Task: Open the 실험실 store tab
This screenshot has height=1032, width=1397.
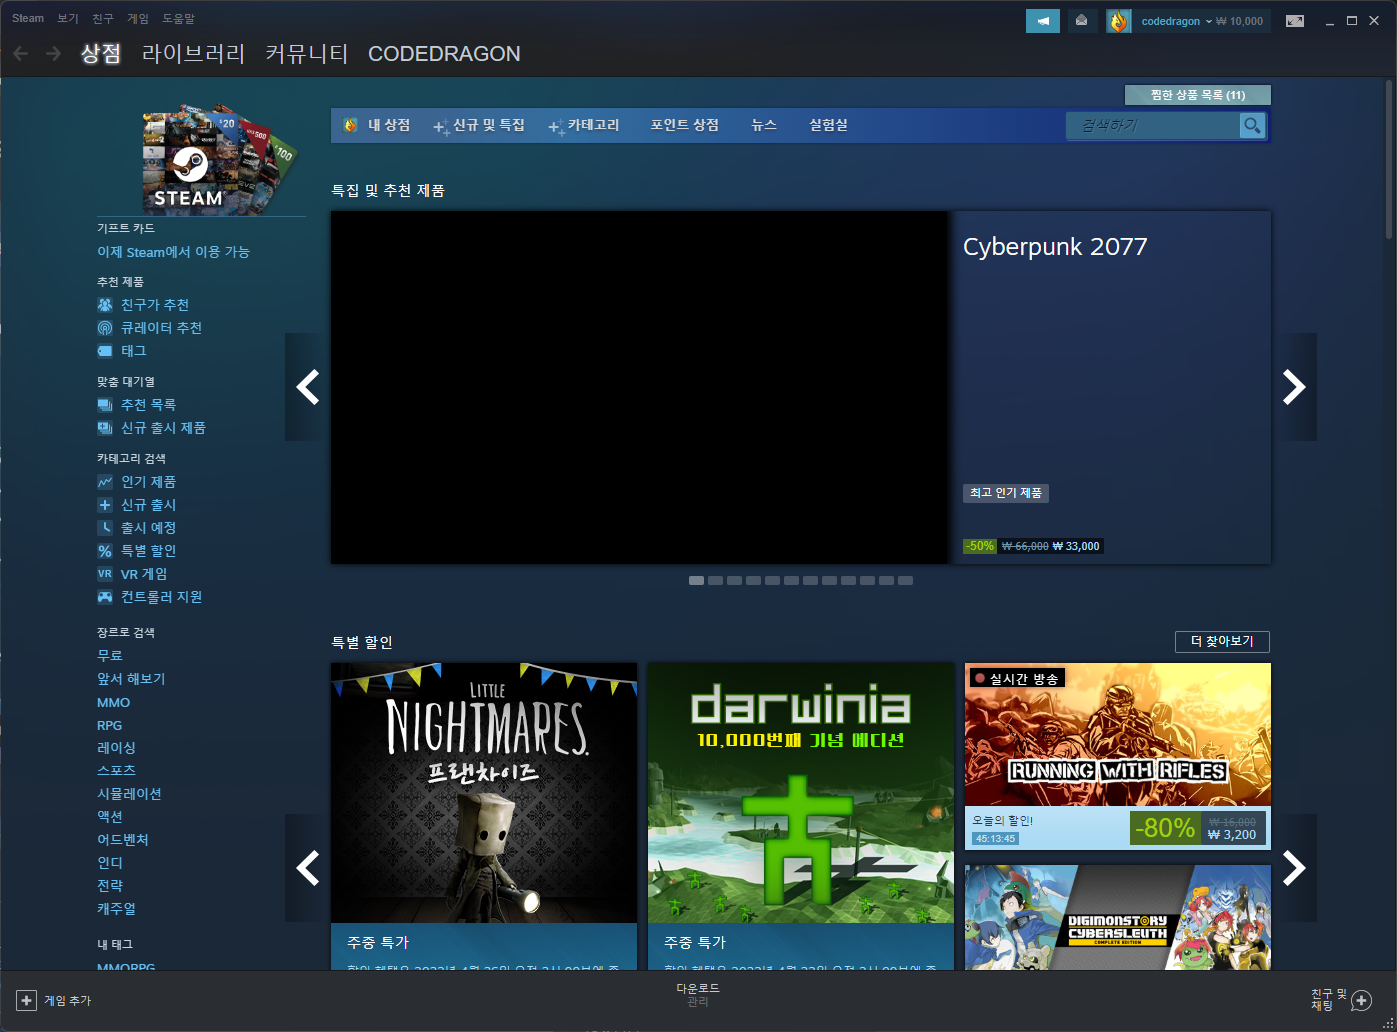Action: (x=828, y=125)
